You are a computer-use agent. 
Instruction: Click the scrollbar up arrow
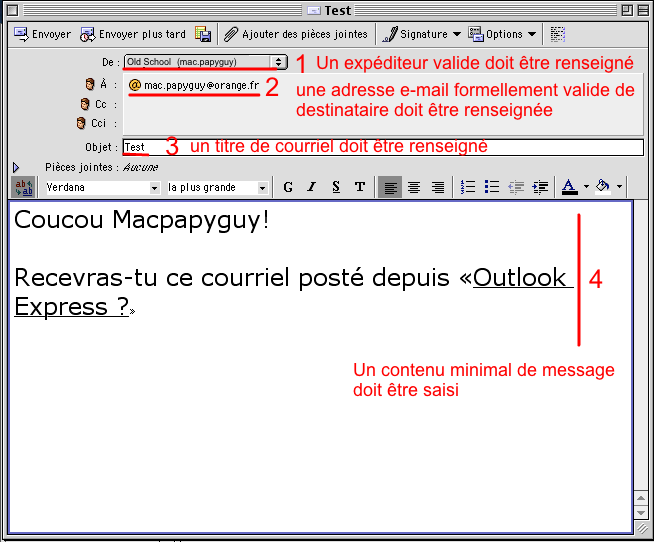coord(640,499)
